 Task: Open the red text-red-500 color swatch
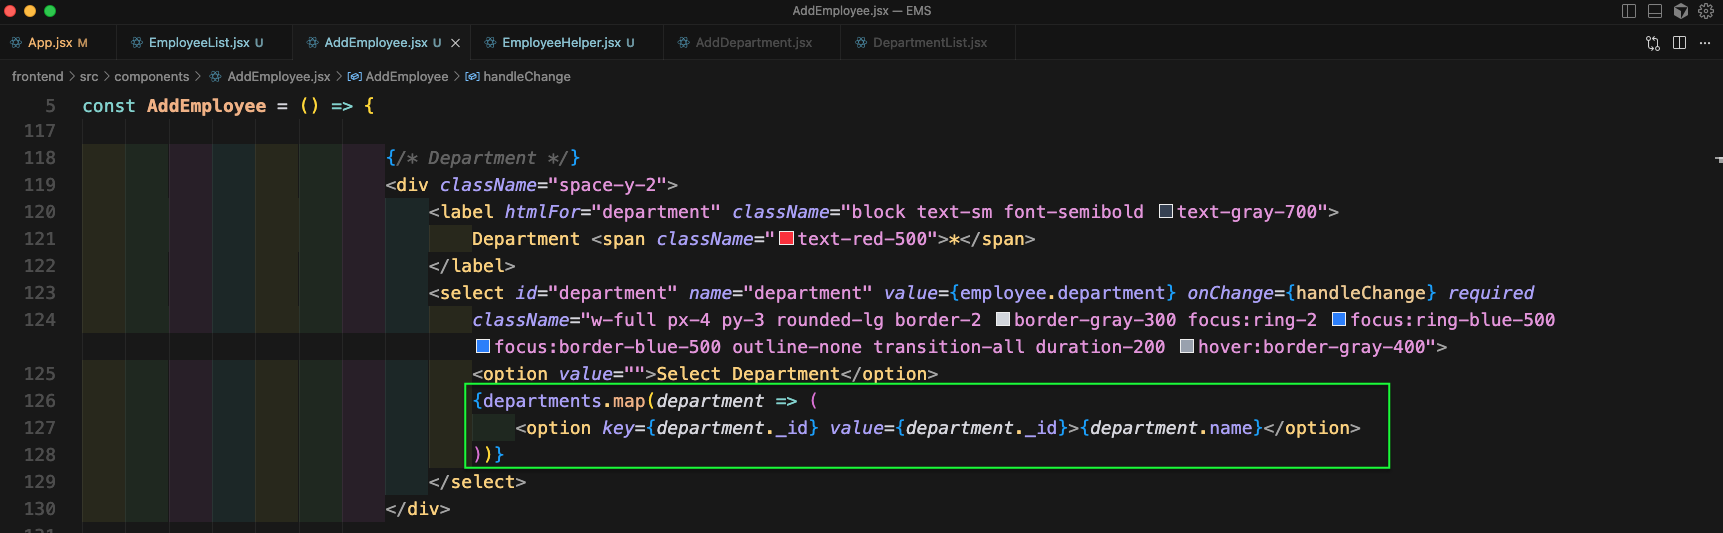click(786, 238)
